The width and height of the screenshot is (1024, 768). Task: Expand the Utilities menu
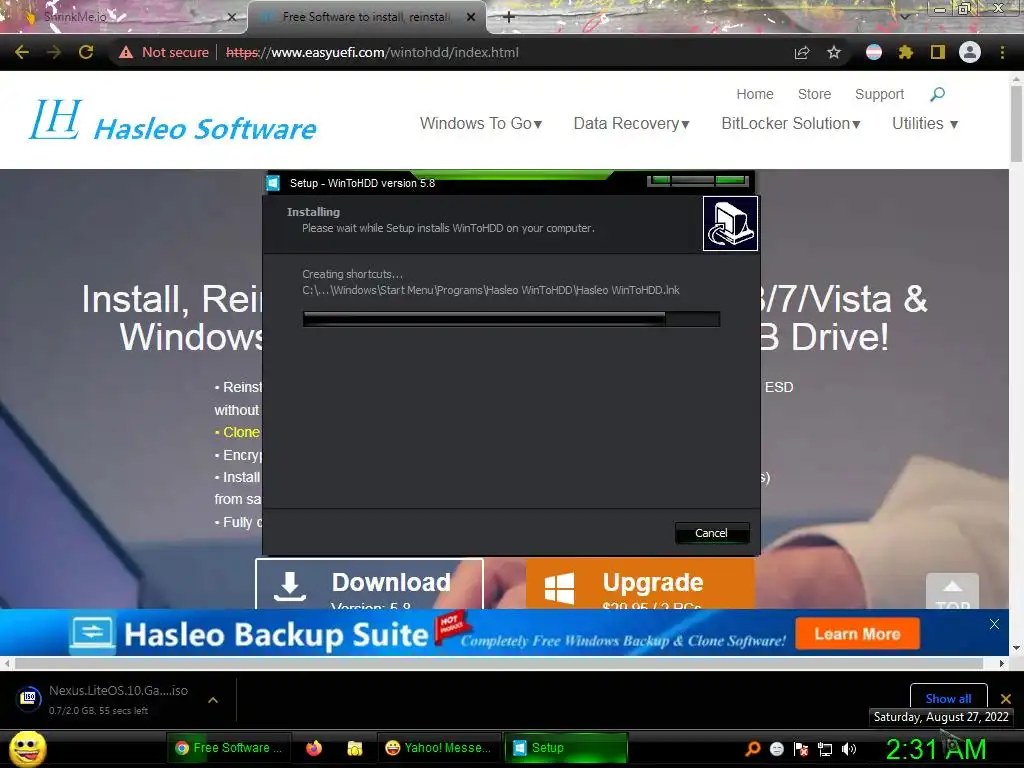[925, 123]
